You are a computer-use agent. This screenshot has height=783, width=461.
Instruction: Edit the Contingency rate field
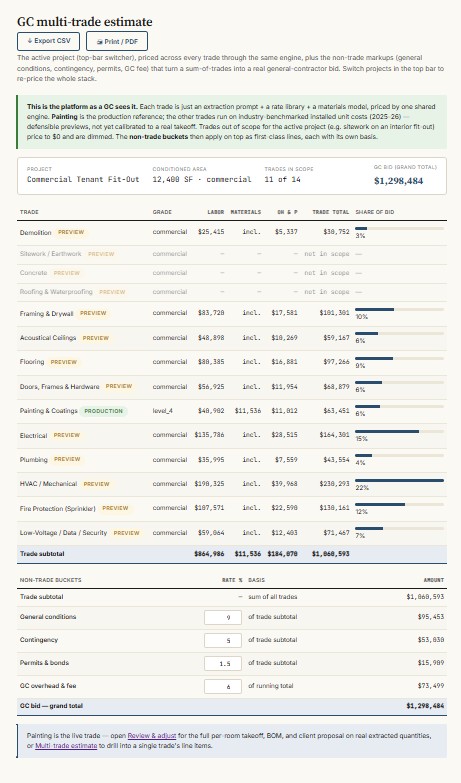[x=223, y=640]
